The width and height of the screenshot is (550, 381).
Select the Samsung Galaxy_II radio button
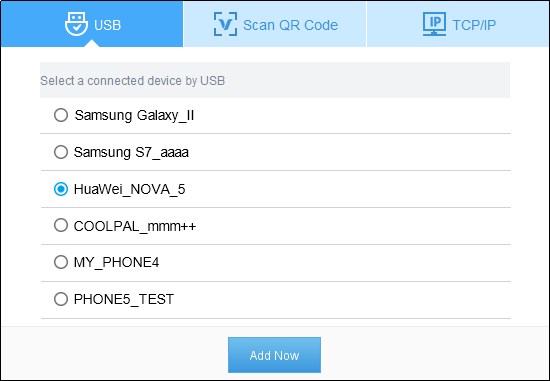[x=61, y=115]
